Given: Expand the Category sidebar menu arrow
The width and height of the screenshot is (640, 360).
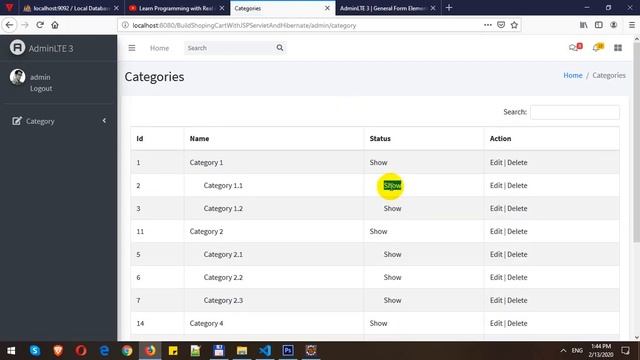Looking at the screenshot, I should click(x=104, y=120).
